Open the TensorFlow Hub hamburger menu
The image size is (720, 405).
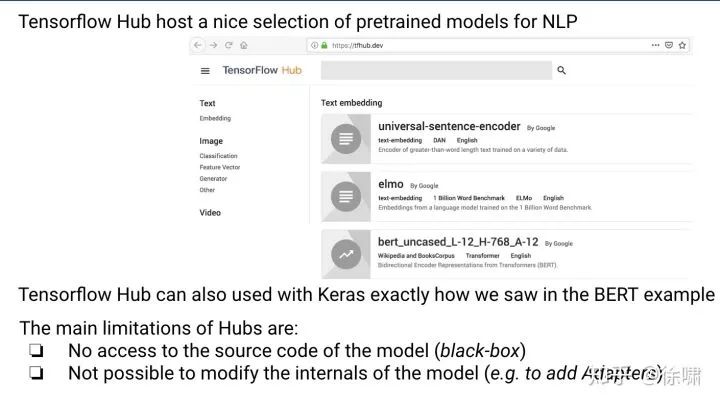[x=205, y=71]
